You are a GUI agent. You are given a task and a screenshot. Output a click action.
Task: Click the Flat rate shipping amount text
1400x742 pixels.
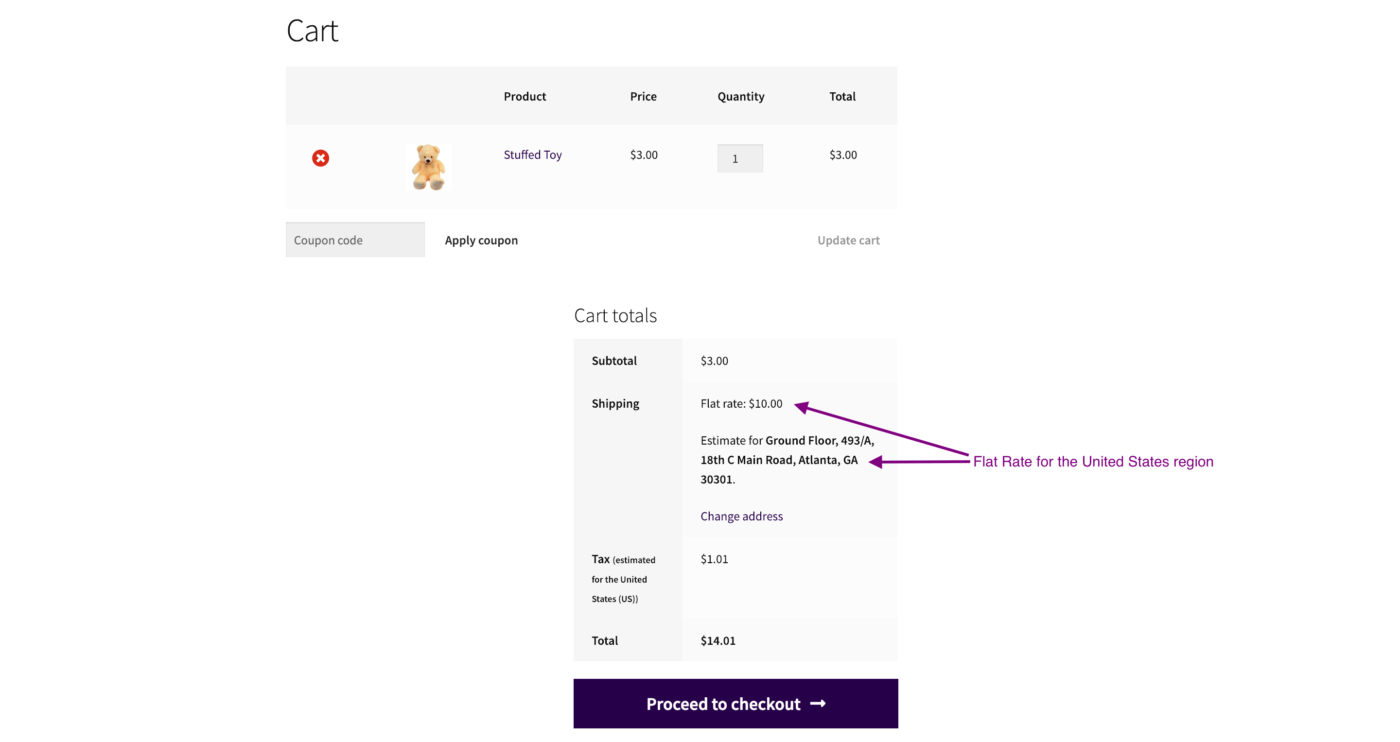coord(741,403)
